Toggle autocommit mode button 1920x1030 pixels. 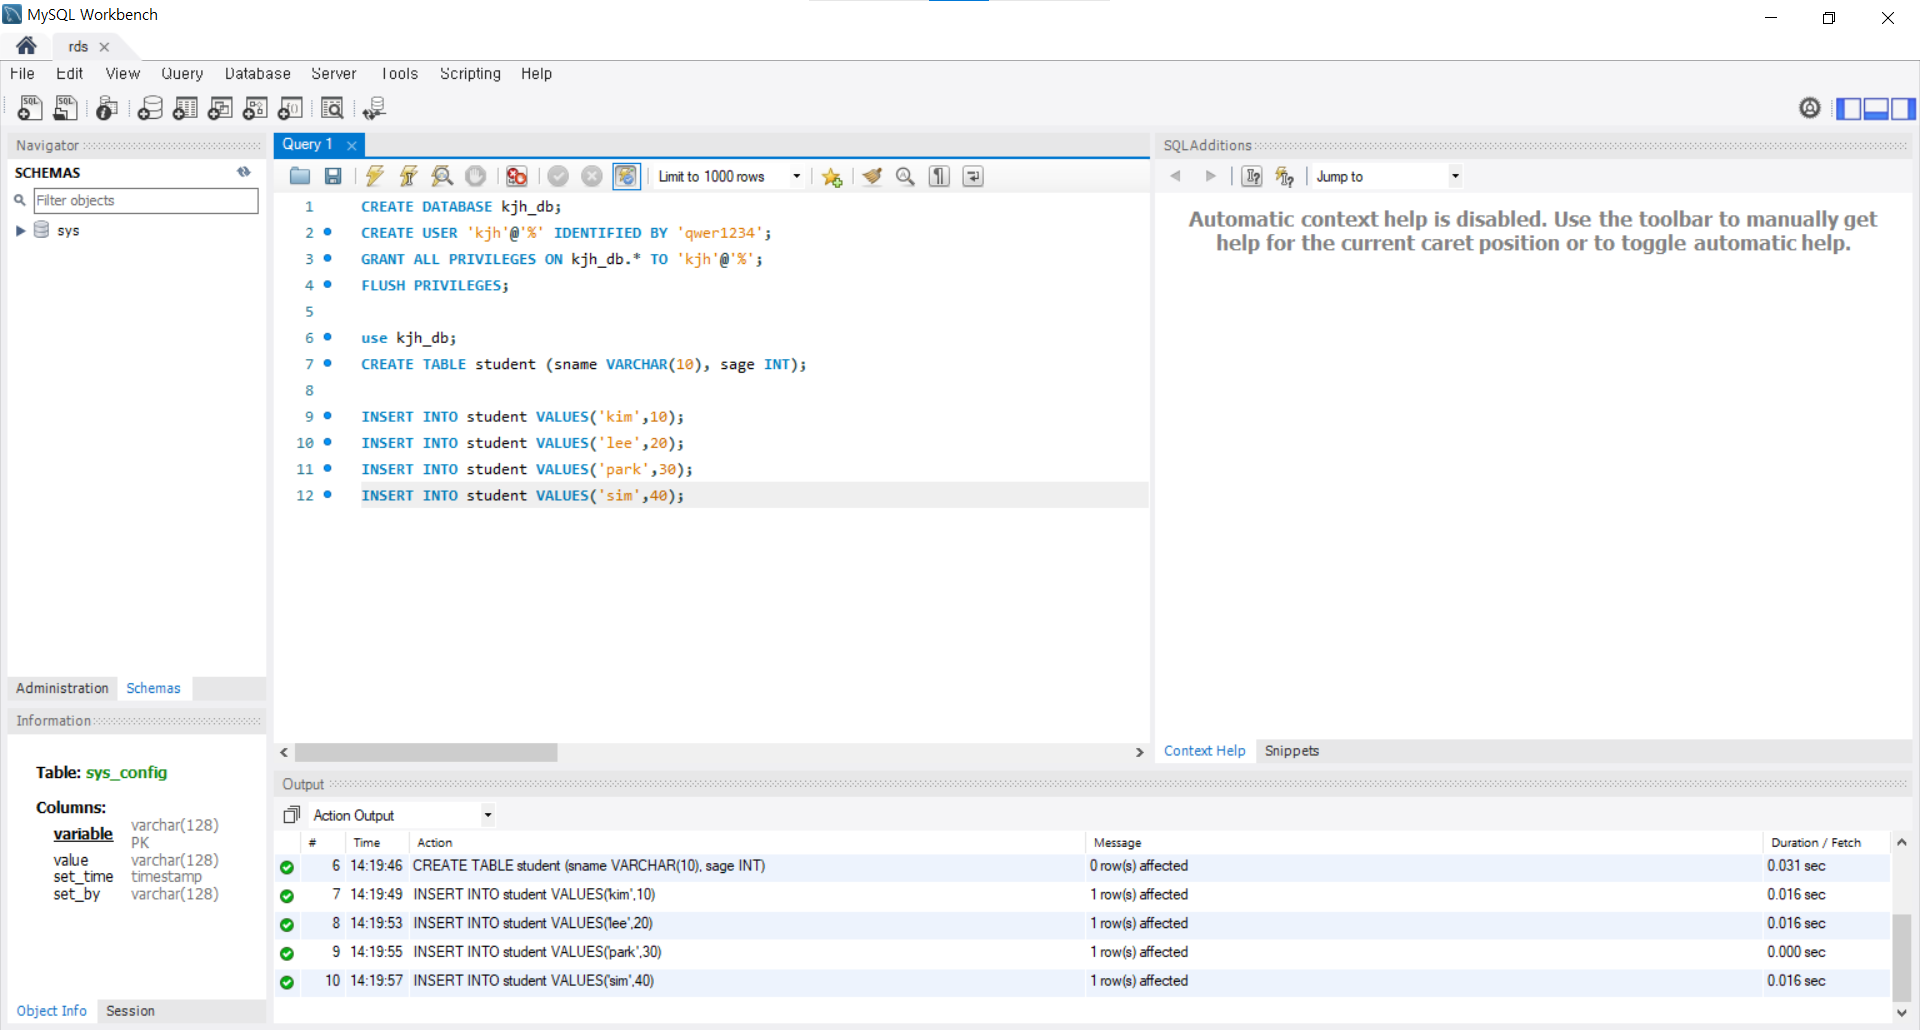point(626,176)
